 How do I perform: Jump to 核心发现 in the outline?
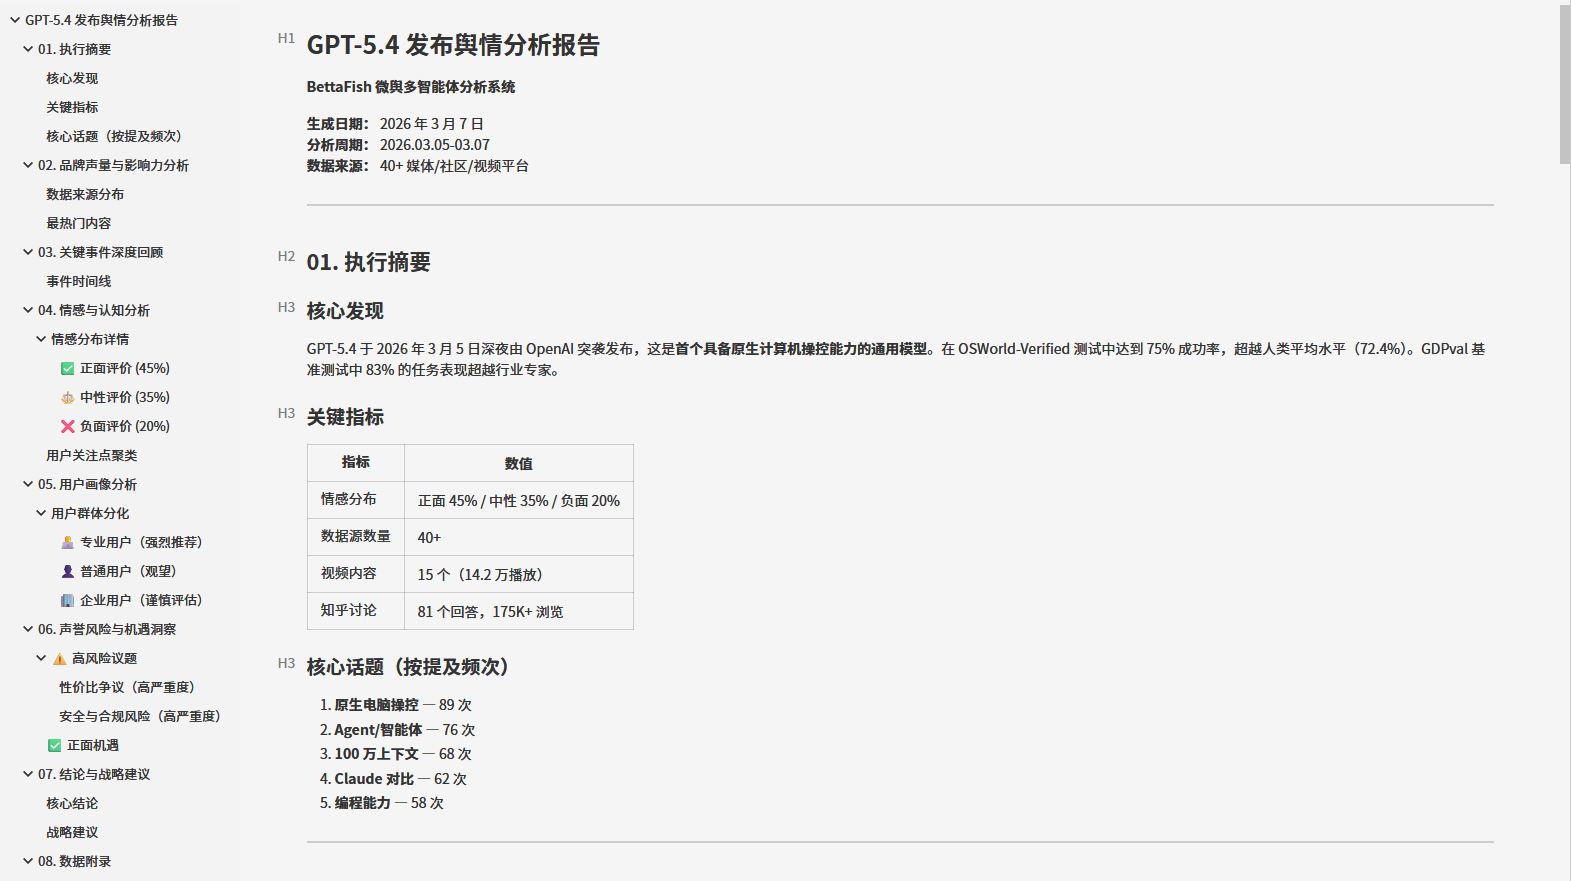[x=72, y=78]
